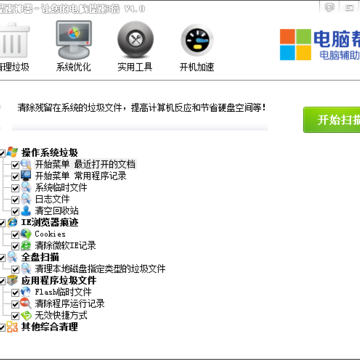This screenshot has height=360, width=360.
Task: Uncheck the Cookies checkbox
Action: [15, 234]
